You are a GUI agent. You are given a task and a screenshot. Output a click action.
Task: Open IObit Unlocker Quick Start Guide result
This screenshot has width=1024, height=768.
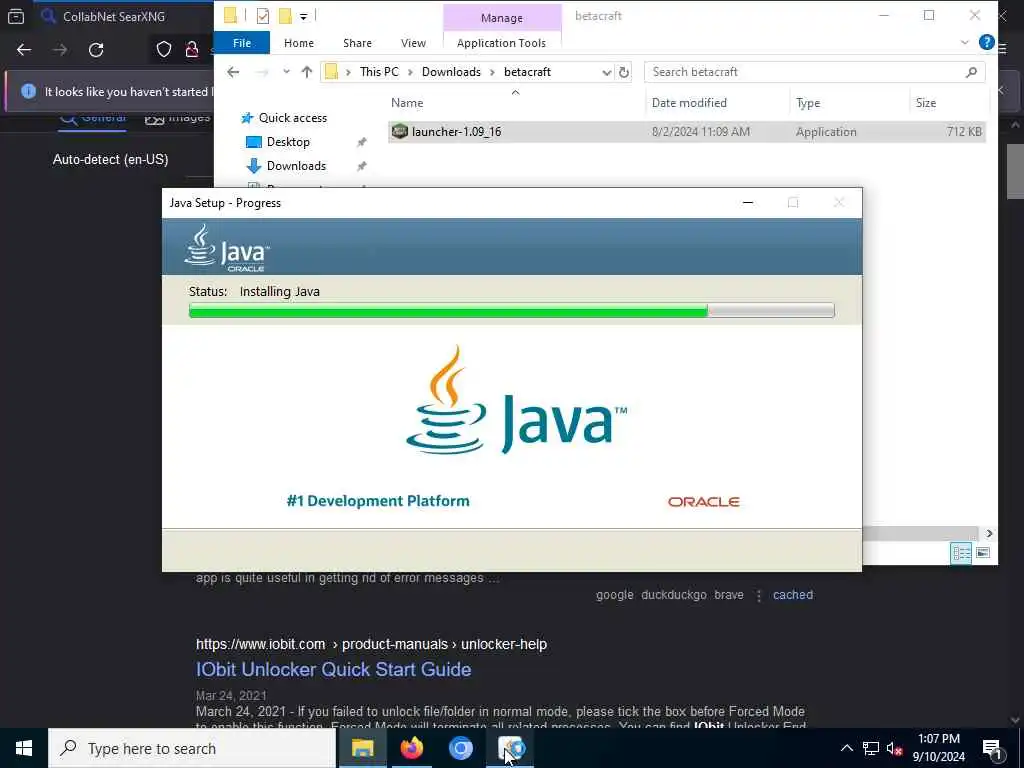333,669
